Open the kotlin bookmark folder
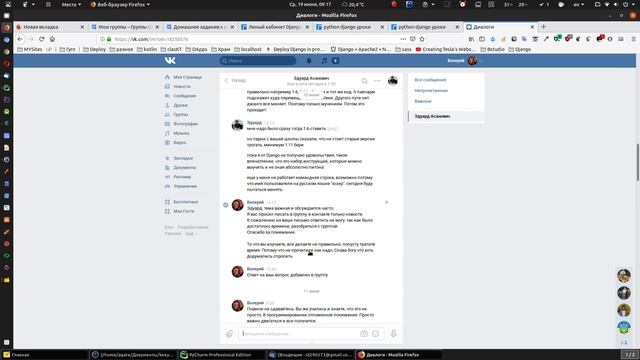Image resolution: width=640 pixels, height=360 pixels. 147,49
